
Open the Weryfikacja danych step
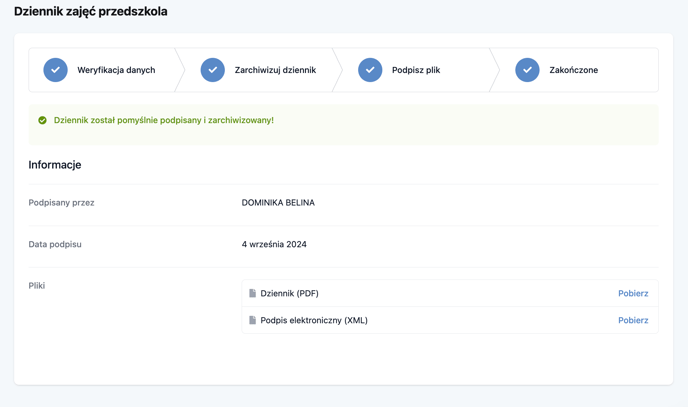(x=116, y=70)
